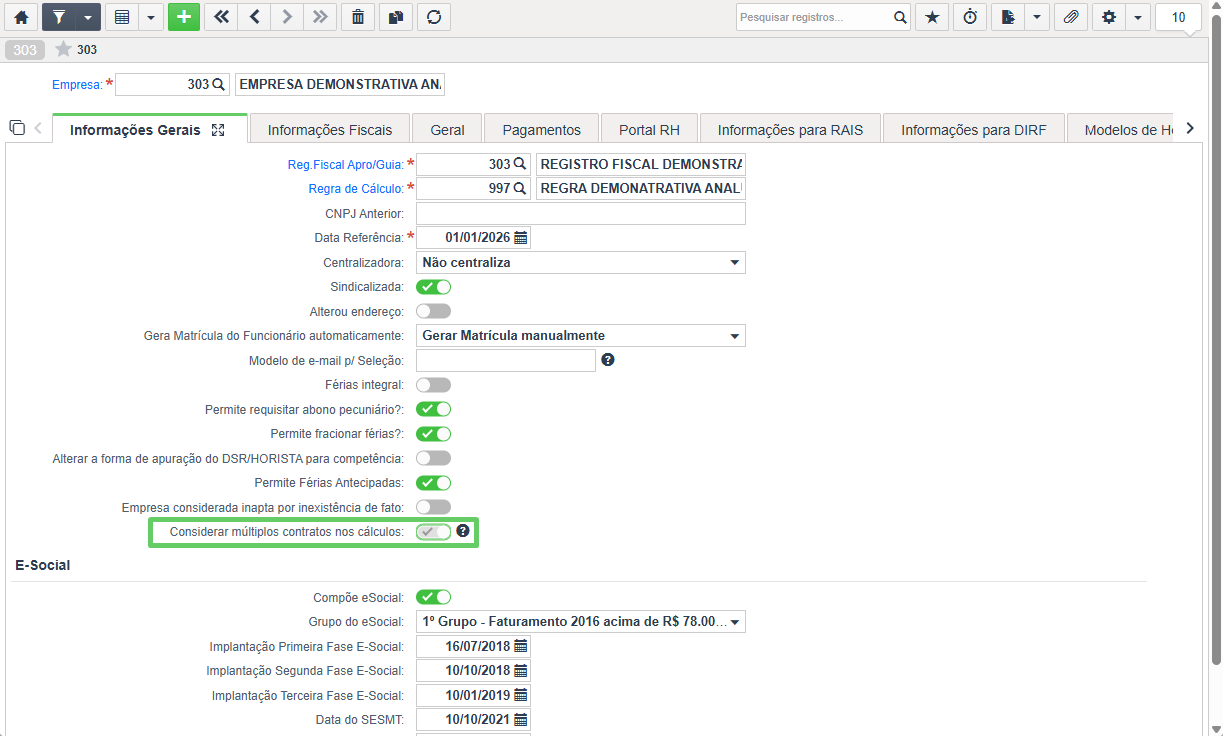Open attachments paperclip icon
The image size is (1223, 736).
tap(1070, 17)
